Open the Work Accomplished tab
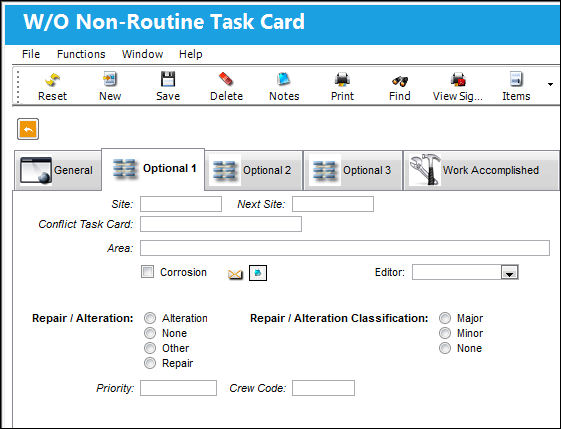 coord(481,170)
